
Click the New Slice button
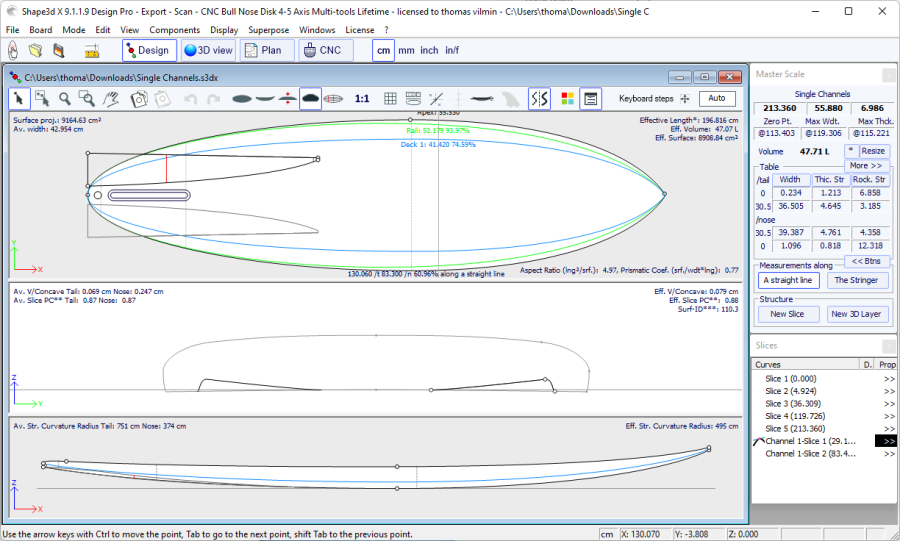pyautogui.click(x=788, y=314)
